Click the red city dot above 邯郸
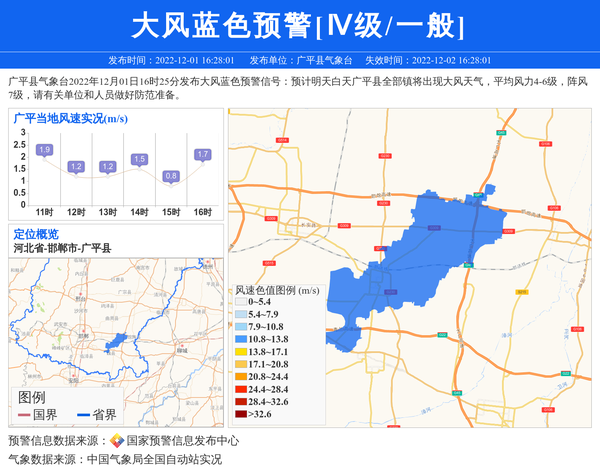This screenshot has height=471, width=600. tap(83, 331)
